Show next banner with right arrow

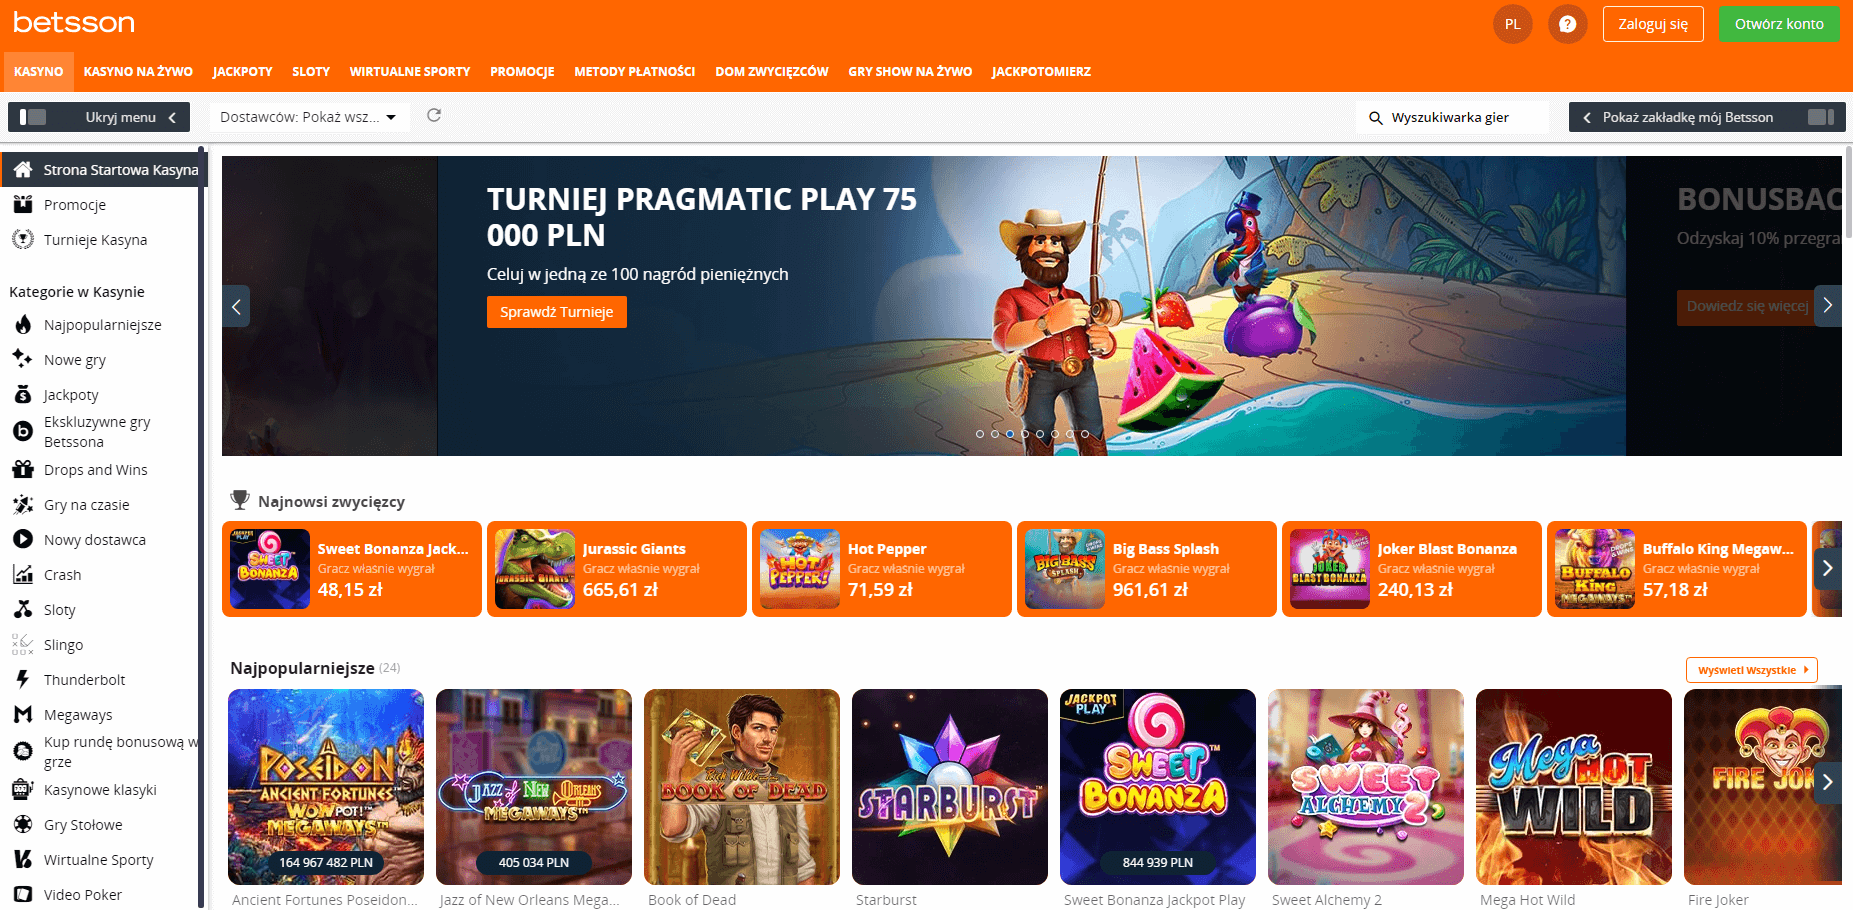1827,306
